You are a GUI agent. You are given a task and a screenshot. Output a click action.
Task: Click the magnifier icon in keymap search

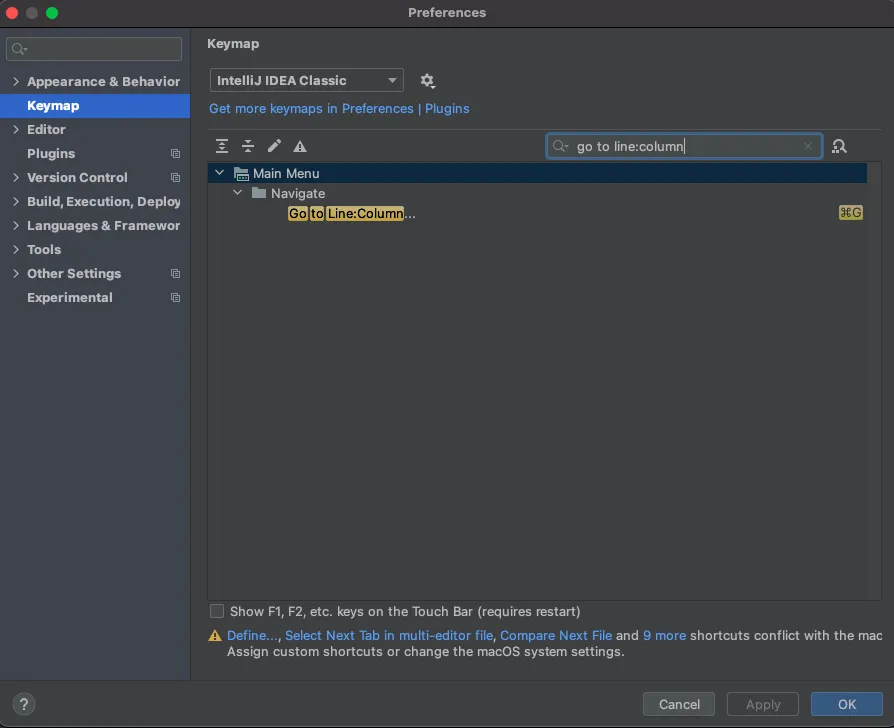pyautogui.click(x=560, y=146)
